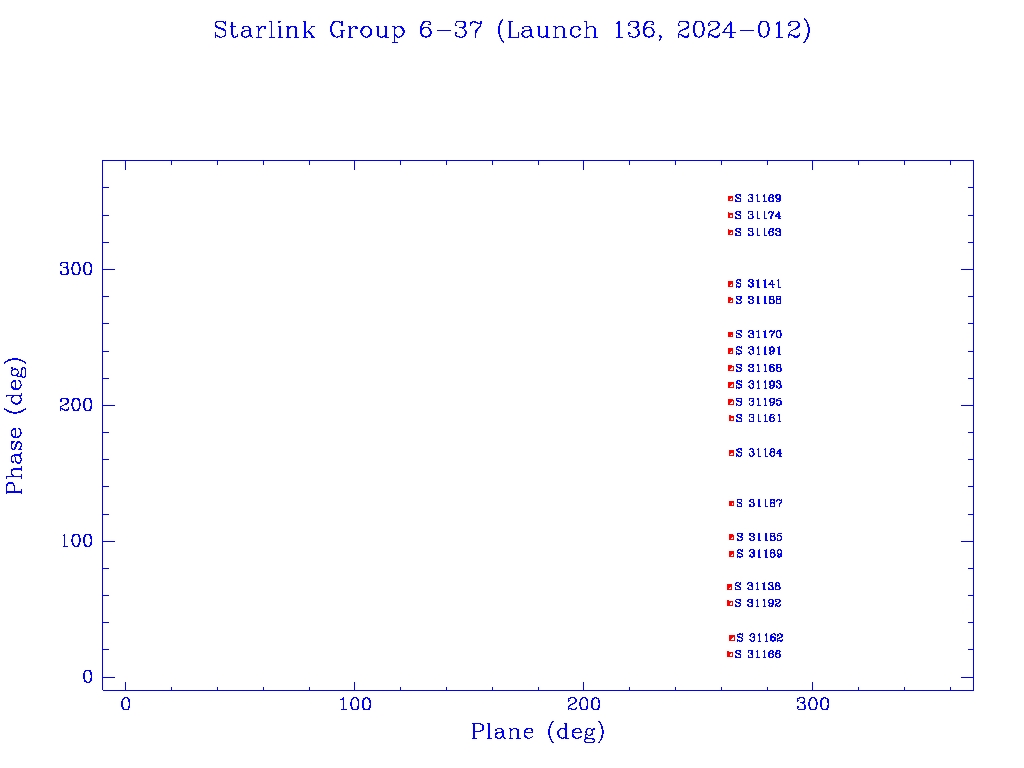Click the red marker beside S 31187
The image size is (1024, 768).
(x=731, y=504)
